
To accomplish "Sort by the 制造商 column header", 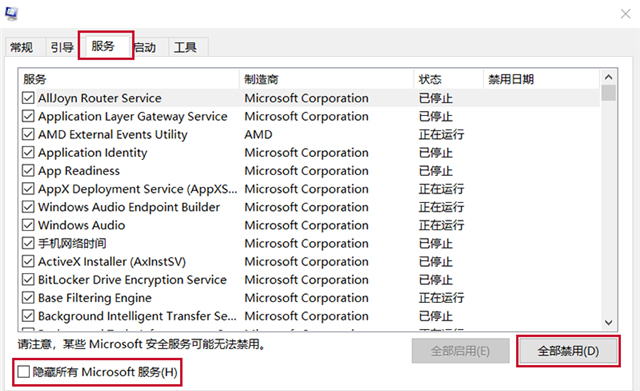I will [x=327, y=79].
